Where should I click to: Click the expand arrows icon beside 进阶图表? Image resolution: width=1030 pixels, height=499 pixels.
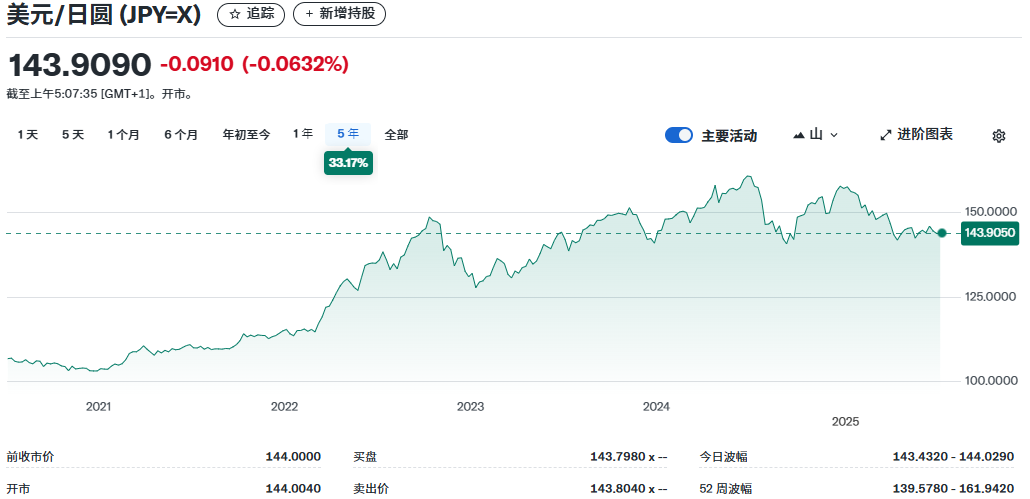885,135
